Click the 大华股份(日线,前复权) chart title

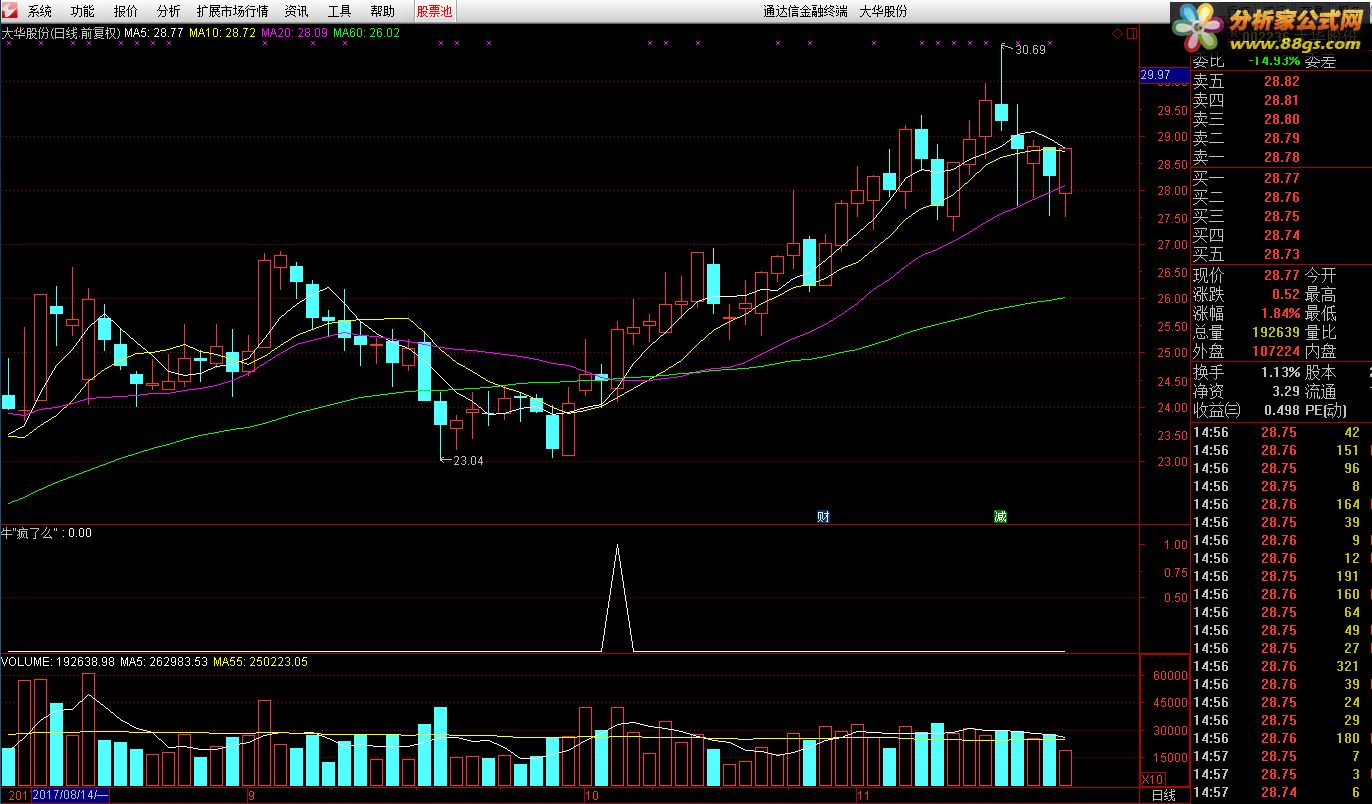(x=61, y=33)
